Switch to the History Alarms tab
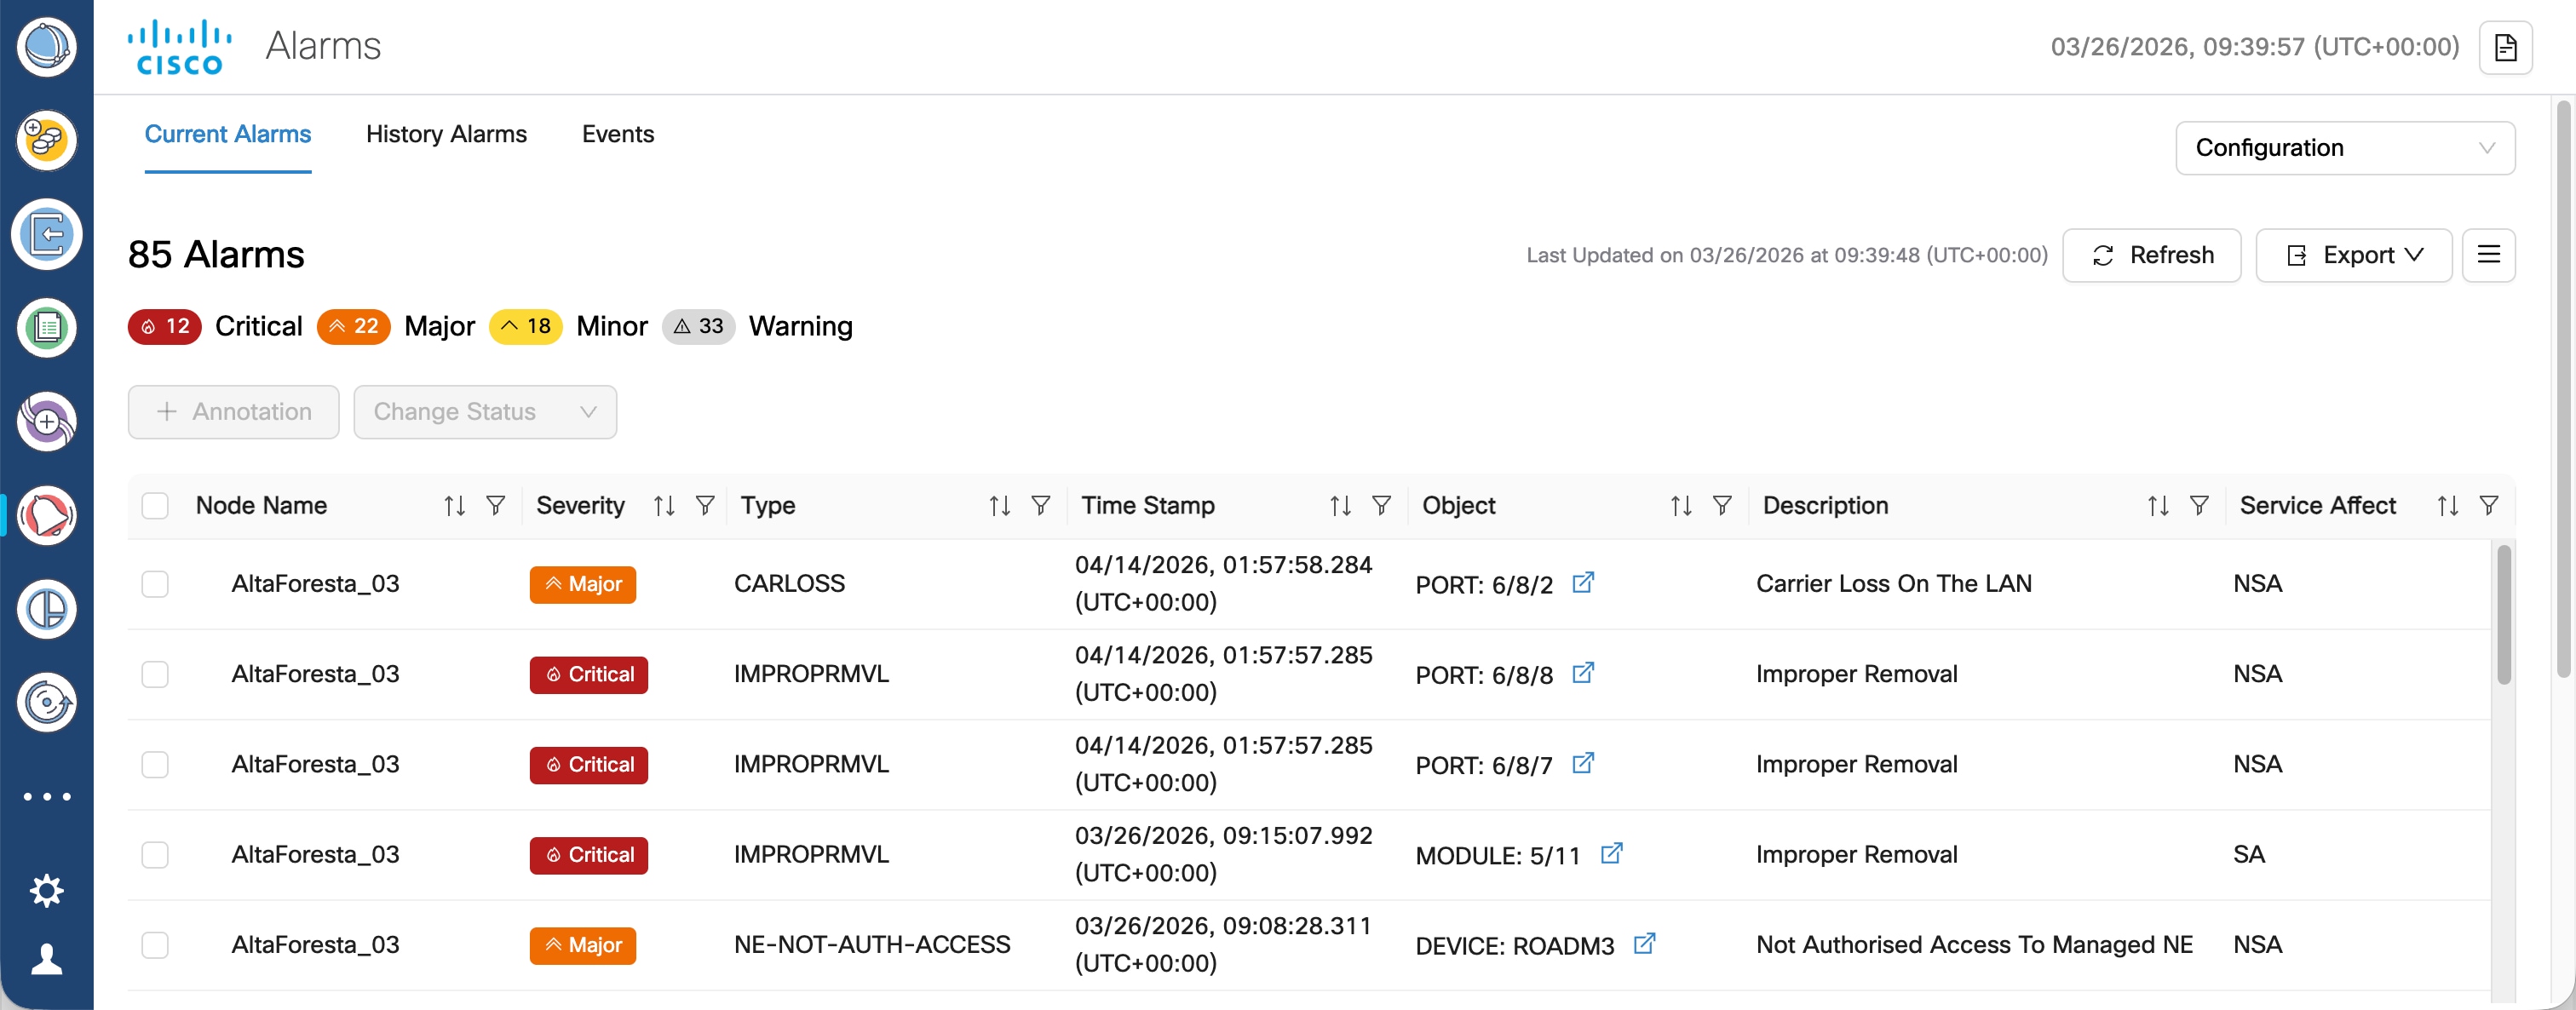The width and height of the screenshot is (2576, 1010). pyautogui.click(x=446, y=134)
